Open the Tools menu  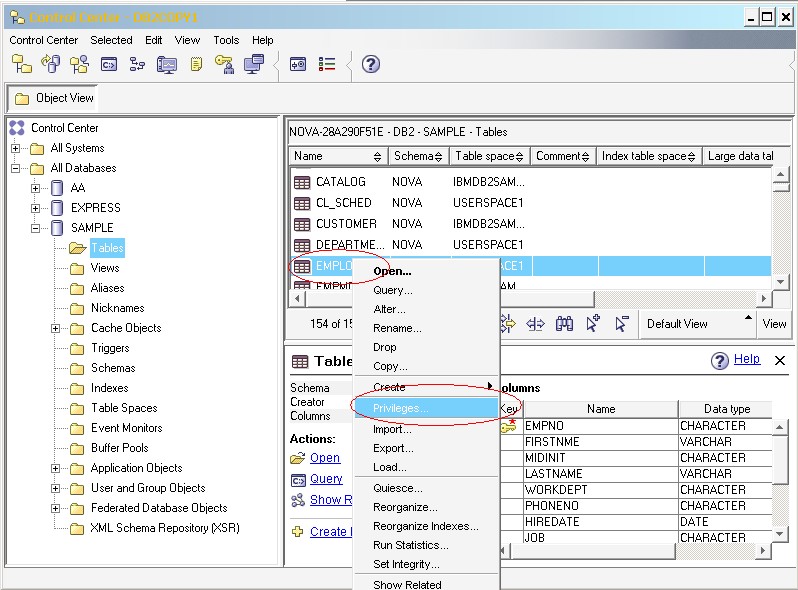(226, 40)
